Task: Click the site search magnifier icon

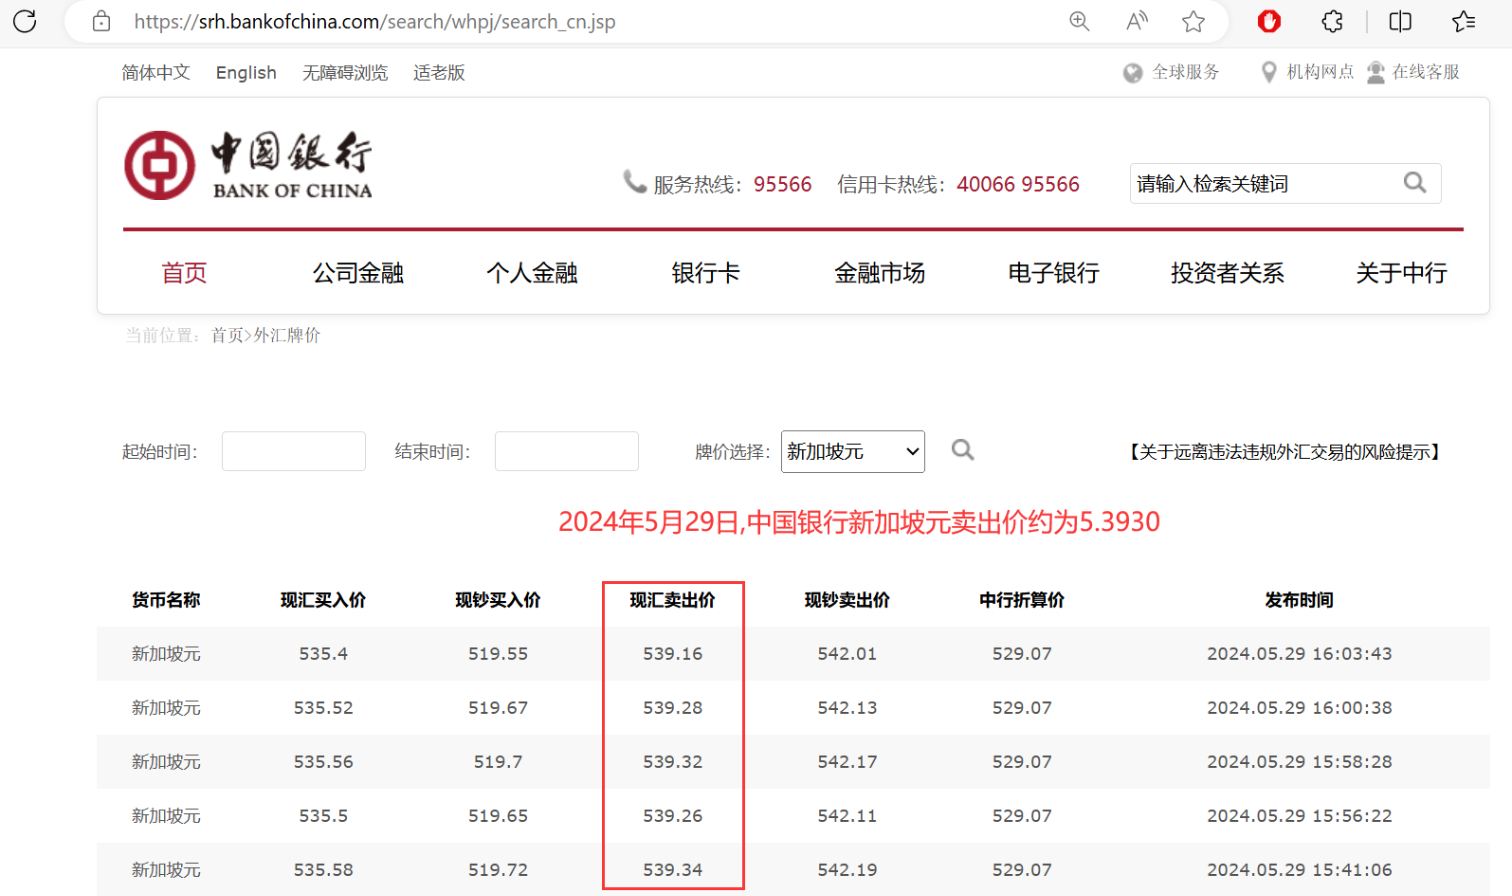Action: point(1415,183)
